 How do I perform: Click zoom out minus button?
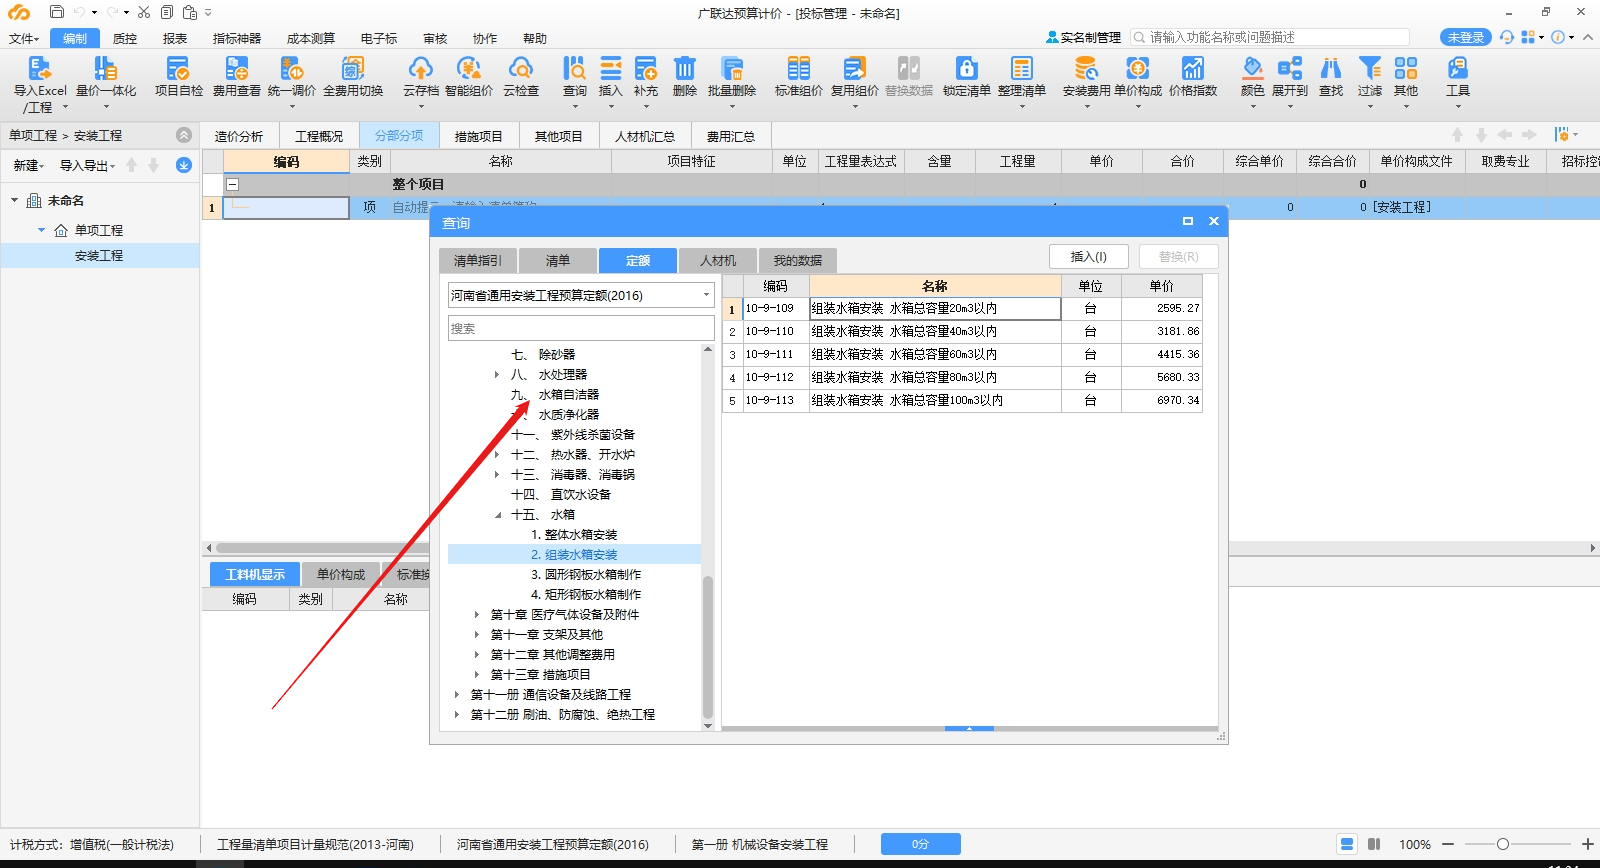1448,844
